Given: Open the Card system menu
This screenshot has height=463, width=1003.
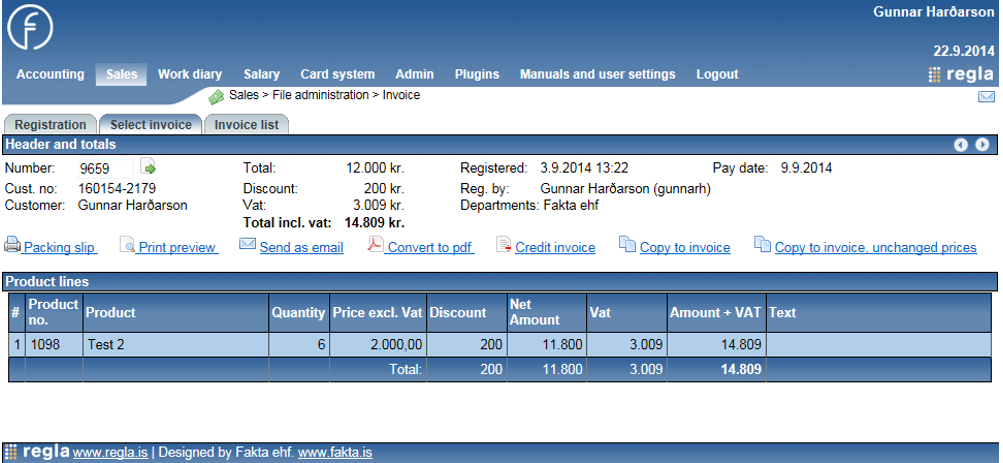Looking at the screenshot, I should click(x=337, y=74).
